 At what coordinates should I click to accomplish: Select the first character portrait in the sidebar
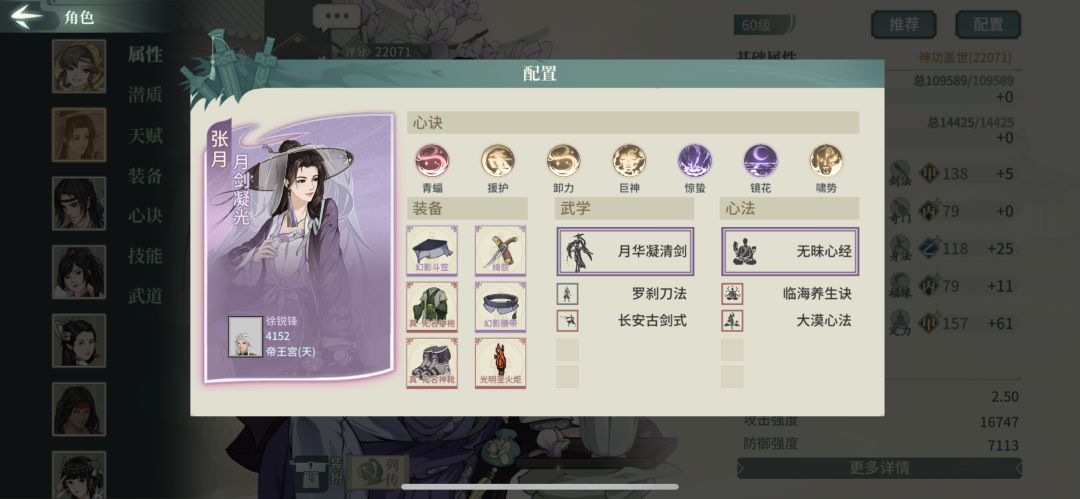[x=79, y=66]
